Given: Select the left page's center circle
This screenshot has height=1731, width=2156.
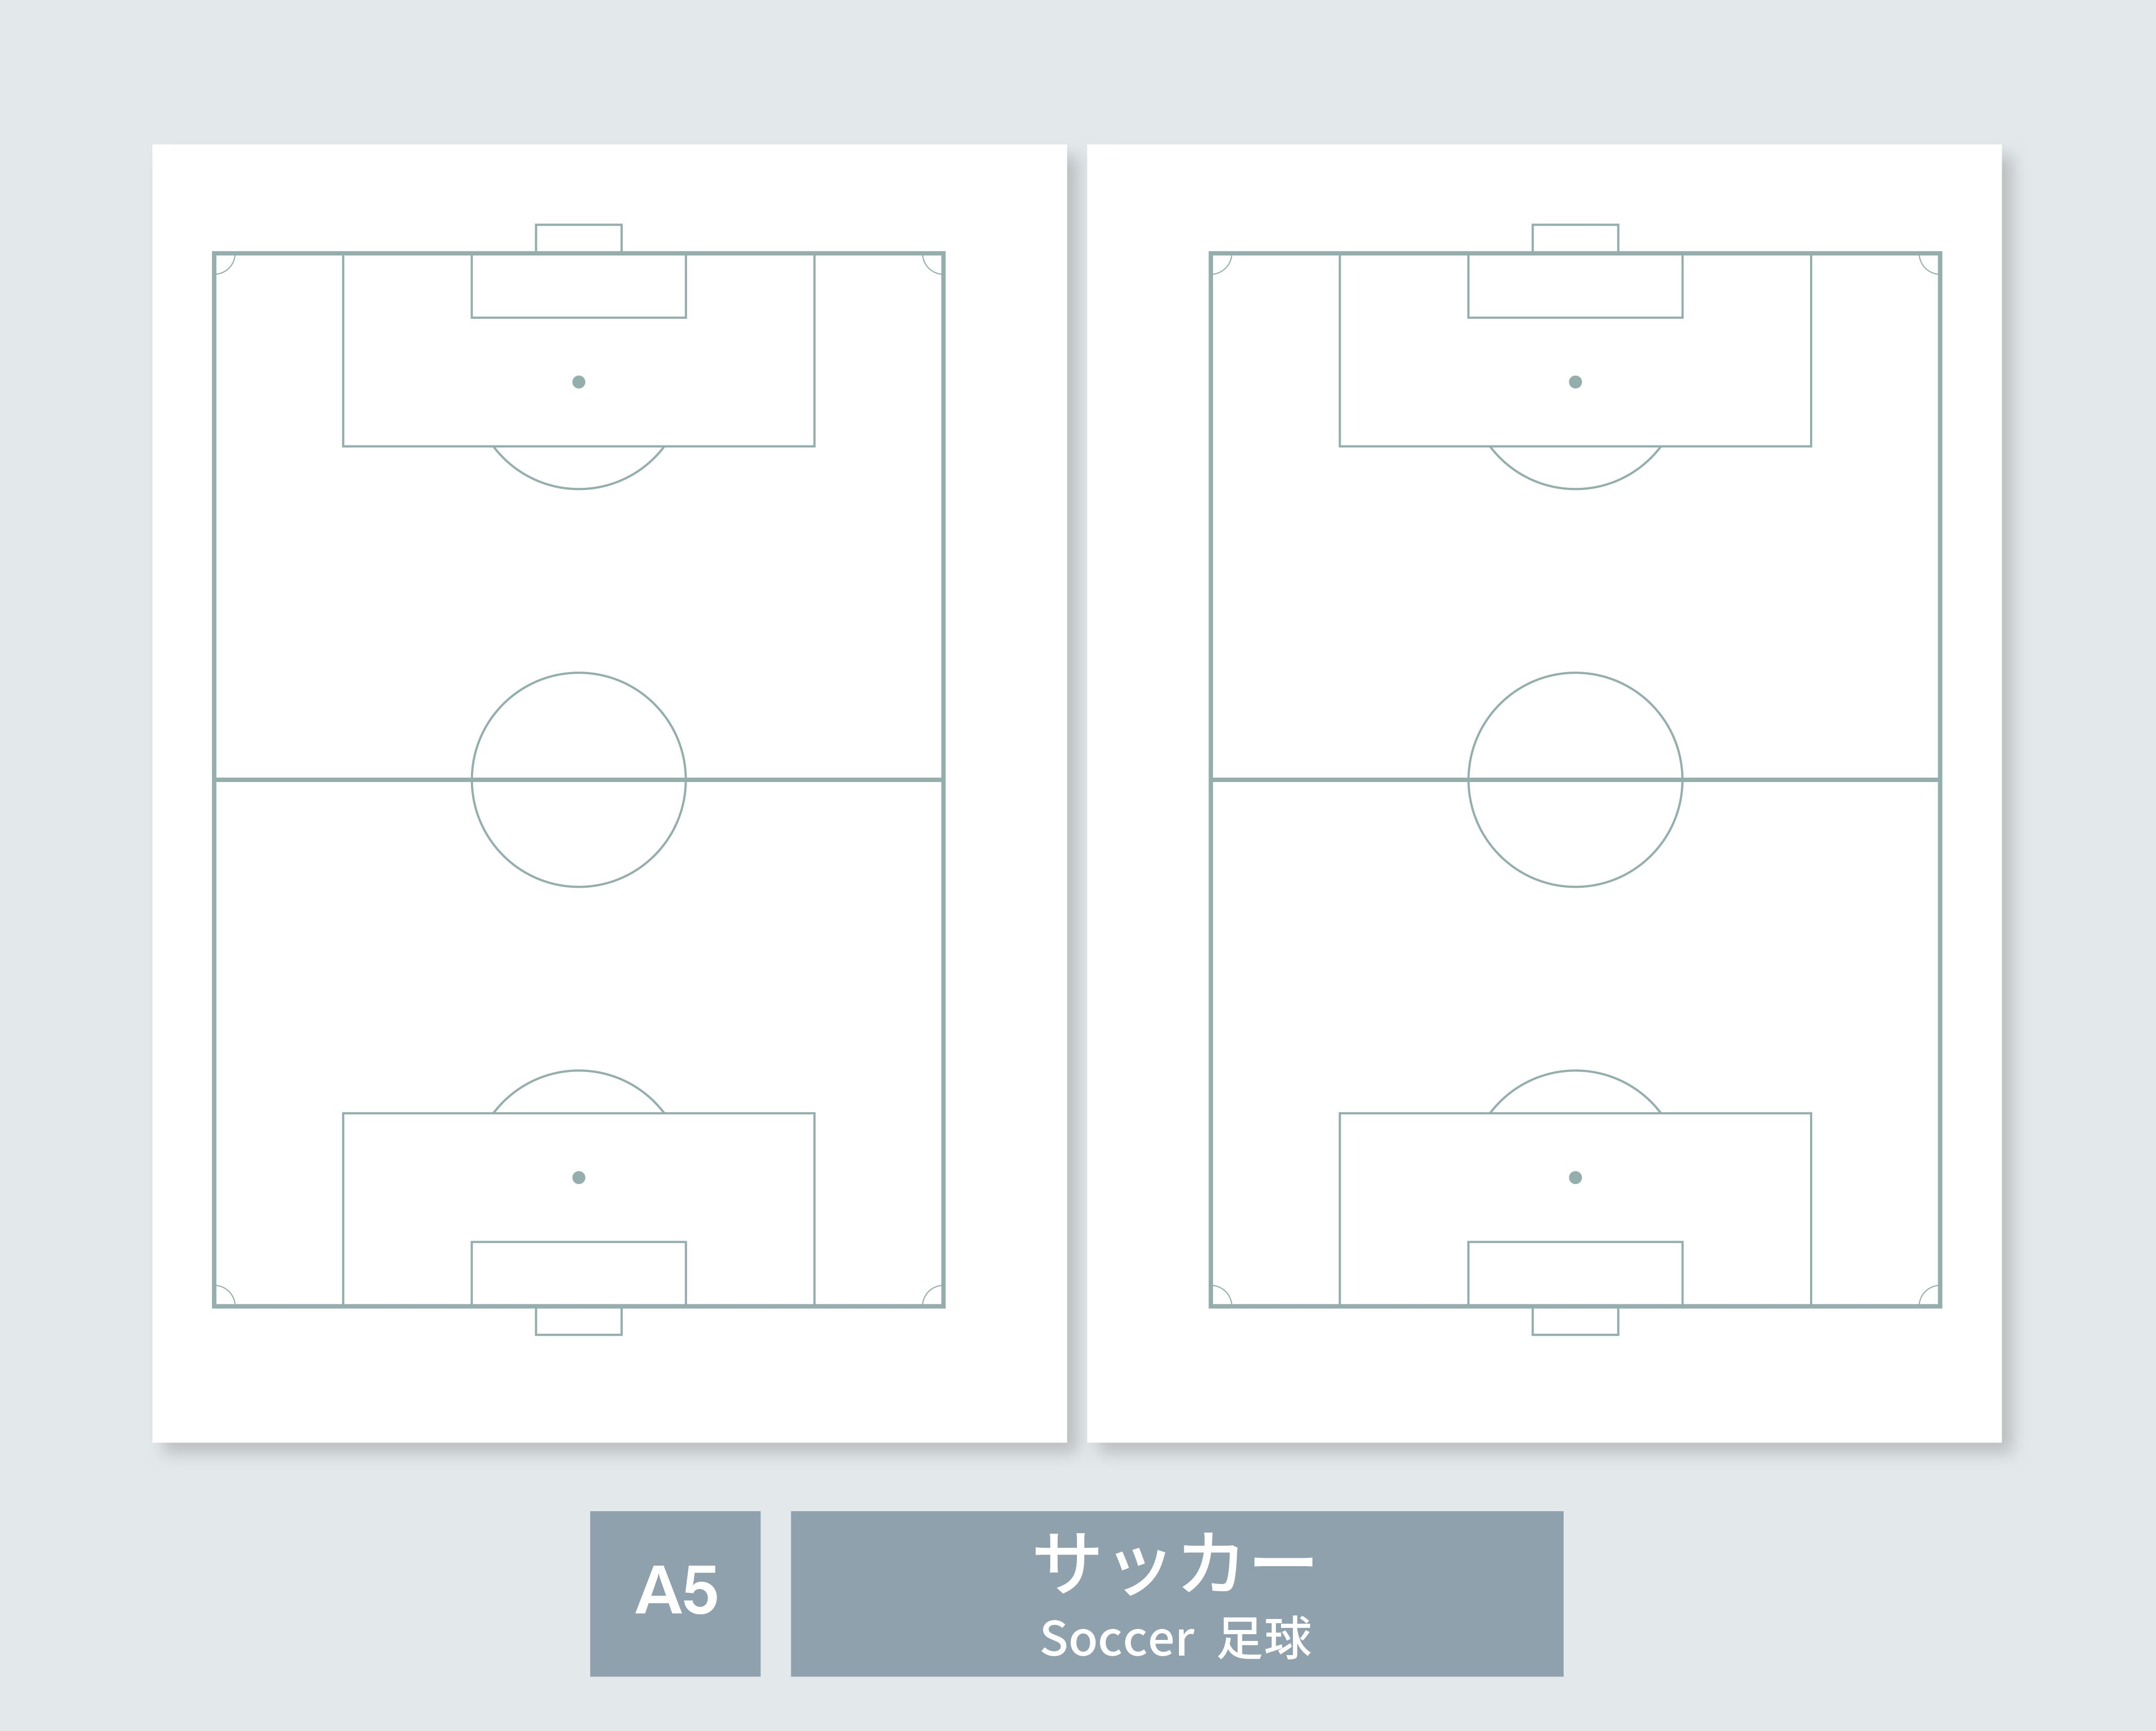Looking at the screenshot, I should click(578, 779).
